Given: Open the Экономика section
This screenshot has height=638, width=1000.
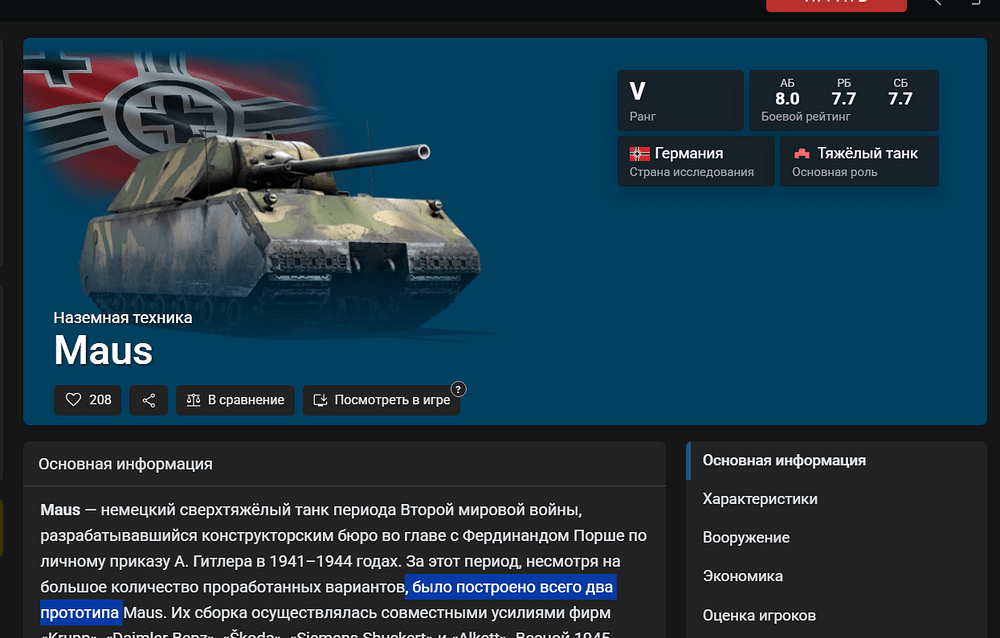Looking at the screenshot, I should coord(740,575).
